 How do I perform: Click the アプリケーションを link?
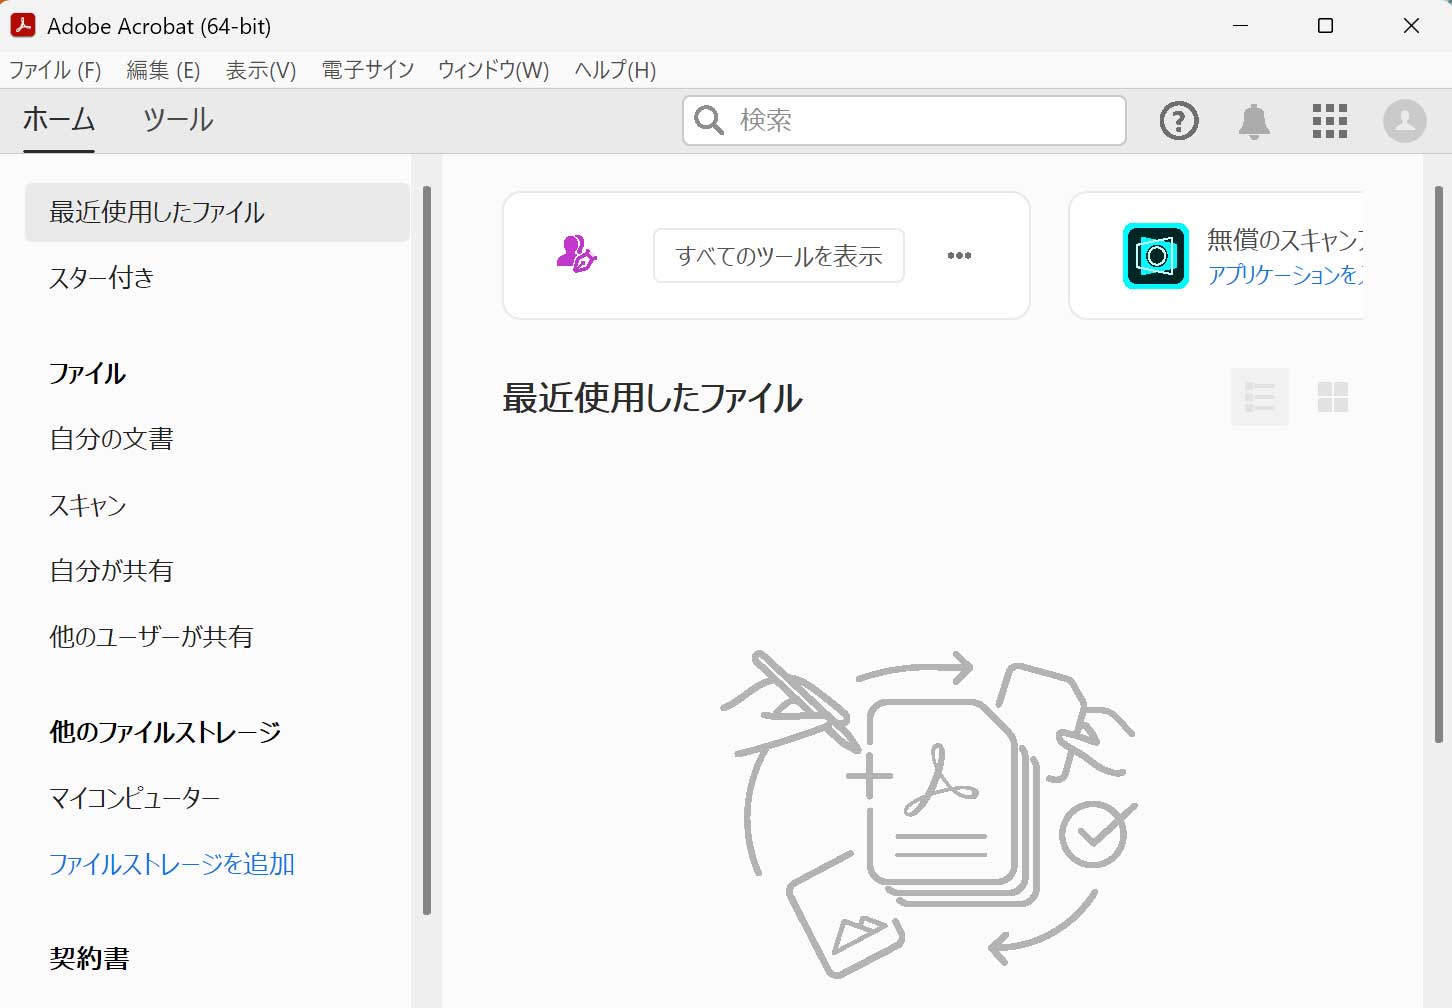coord(1285,275)
